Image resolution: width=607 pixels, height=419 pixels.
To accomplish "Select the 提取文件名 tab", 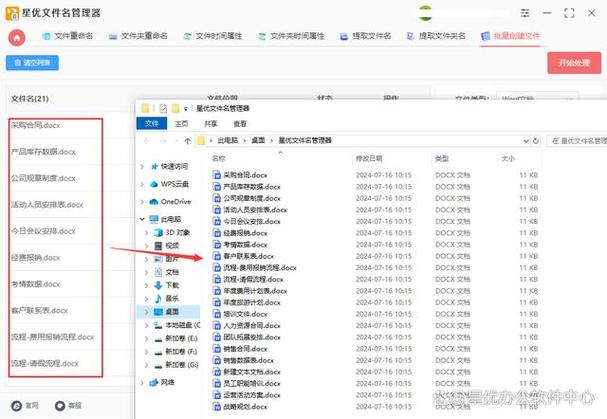I will tap(365, 36).
